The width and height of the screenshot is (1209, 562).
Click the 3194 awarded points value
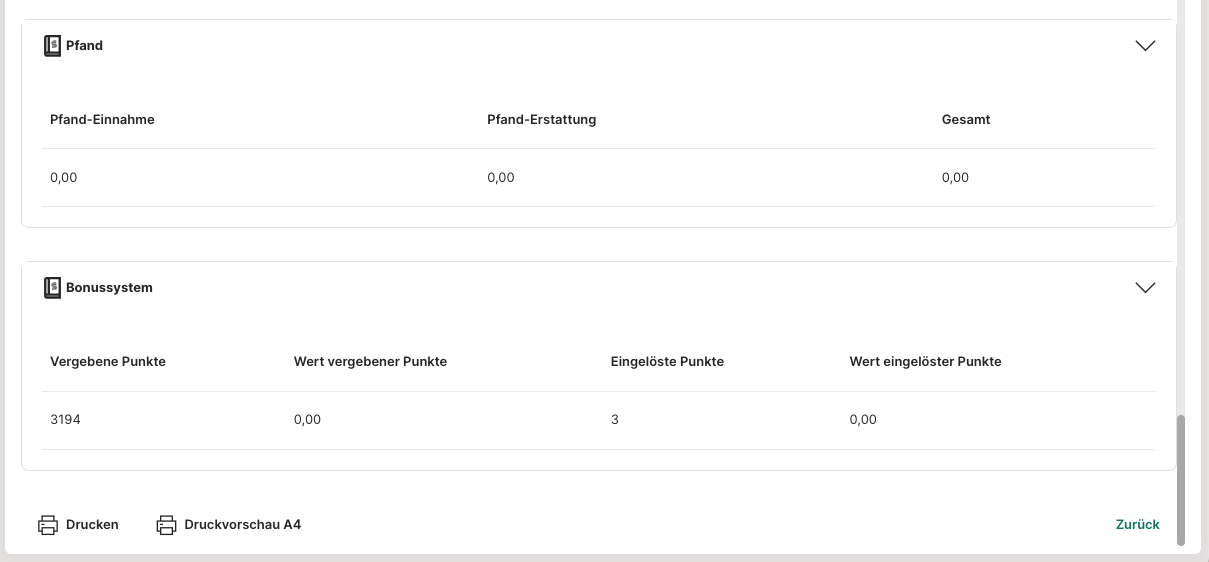(x=65, y=420)
